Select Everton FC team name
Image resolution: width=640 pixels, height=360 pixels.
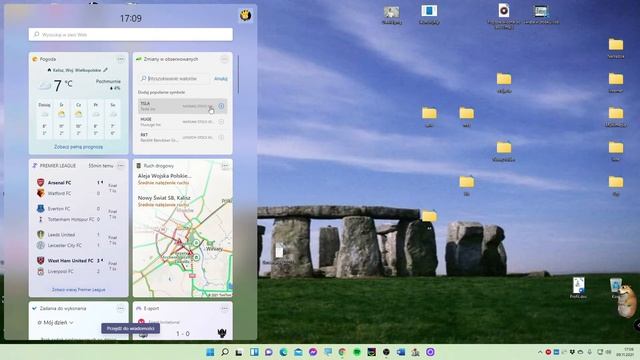tap(59, 209)
